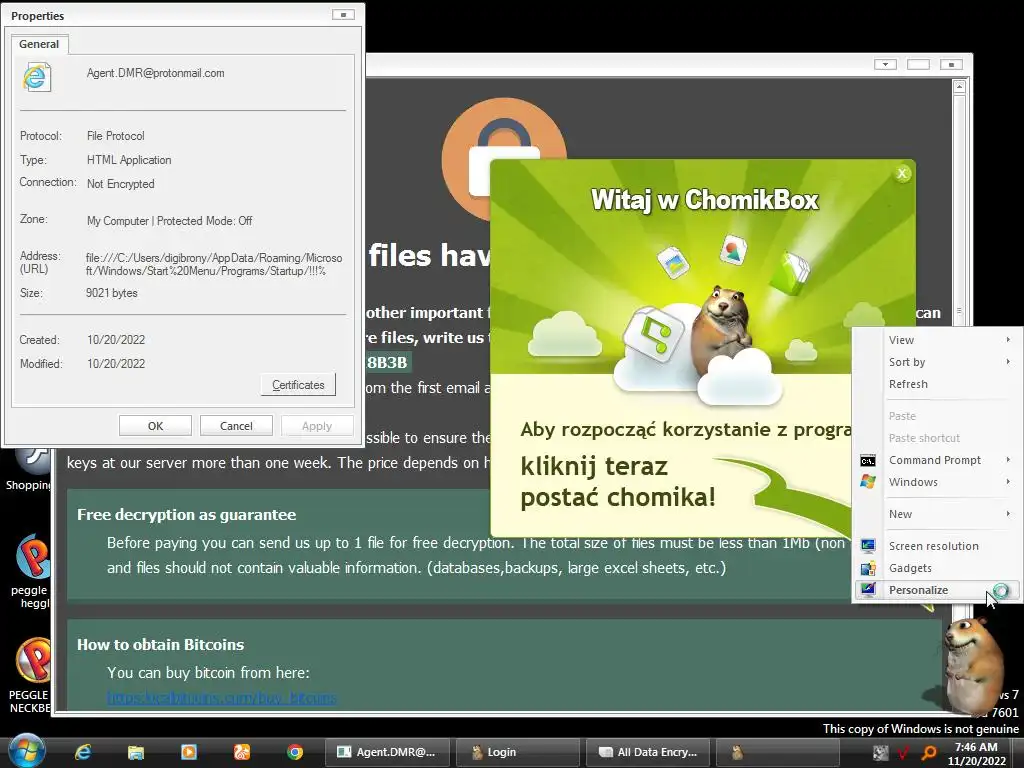Screen dimensions: 1024x768
Task: Expand the Sort by submenu
Action: point(938,362)
